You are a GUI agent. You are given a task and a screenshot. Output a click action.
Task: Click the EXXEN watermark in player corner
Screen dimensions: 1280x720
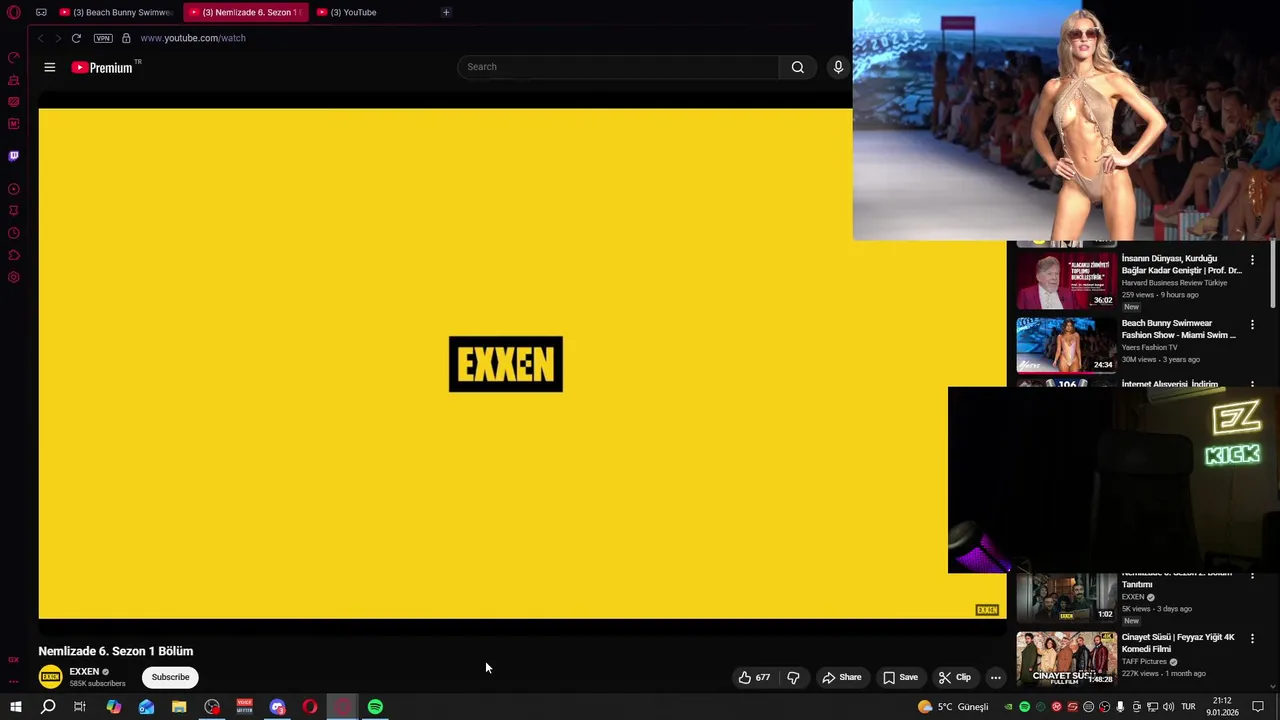[x=987, y=610]
